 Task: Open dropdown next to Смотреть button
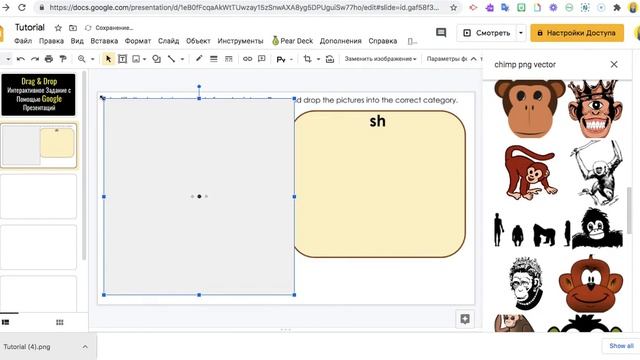pos(521,33)
